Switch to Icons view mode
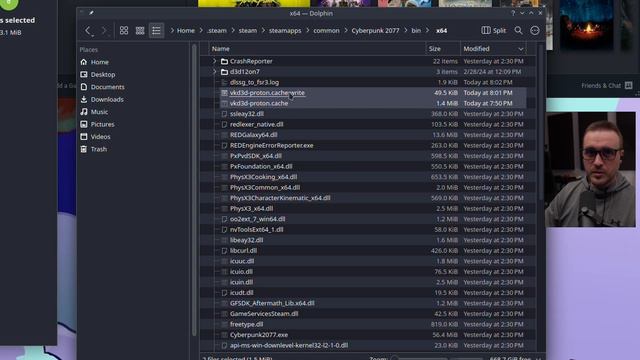This screenshot has height=360, width=640. pos(124,31)
